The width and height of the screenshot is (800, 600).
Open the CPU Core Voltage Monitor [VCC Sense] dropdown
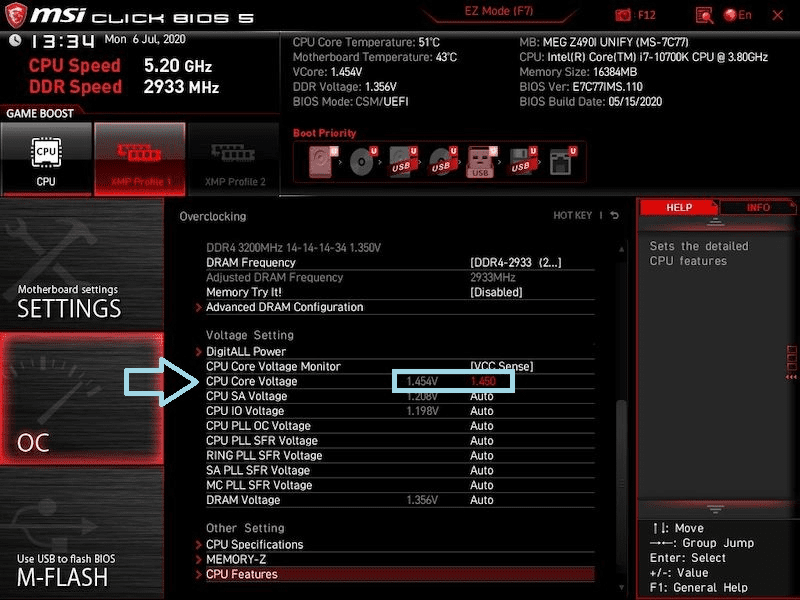502,366
